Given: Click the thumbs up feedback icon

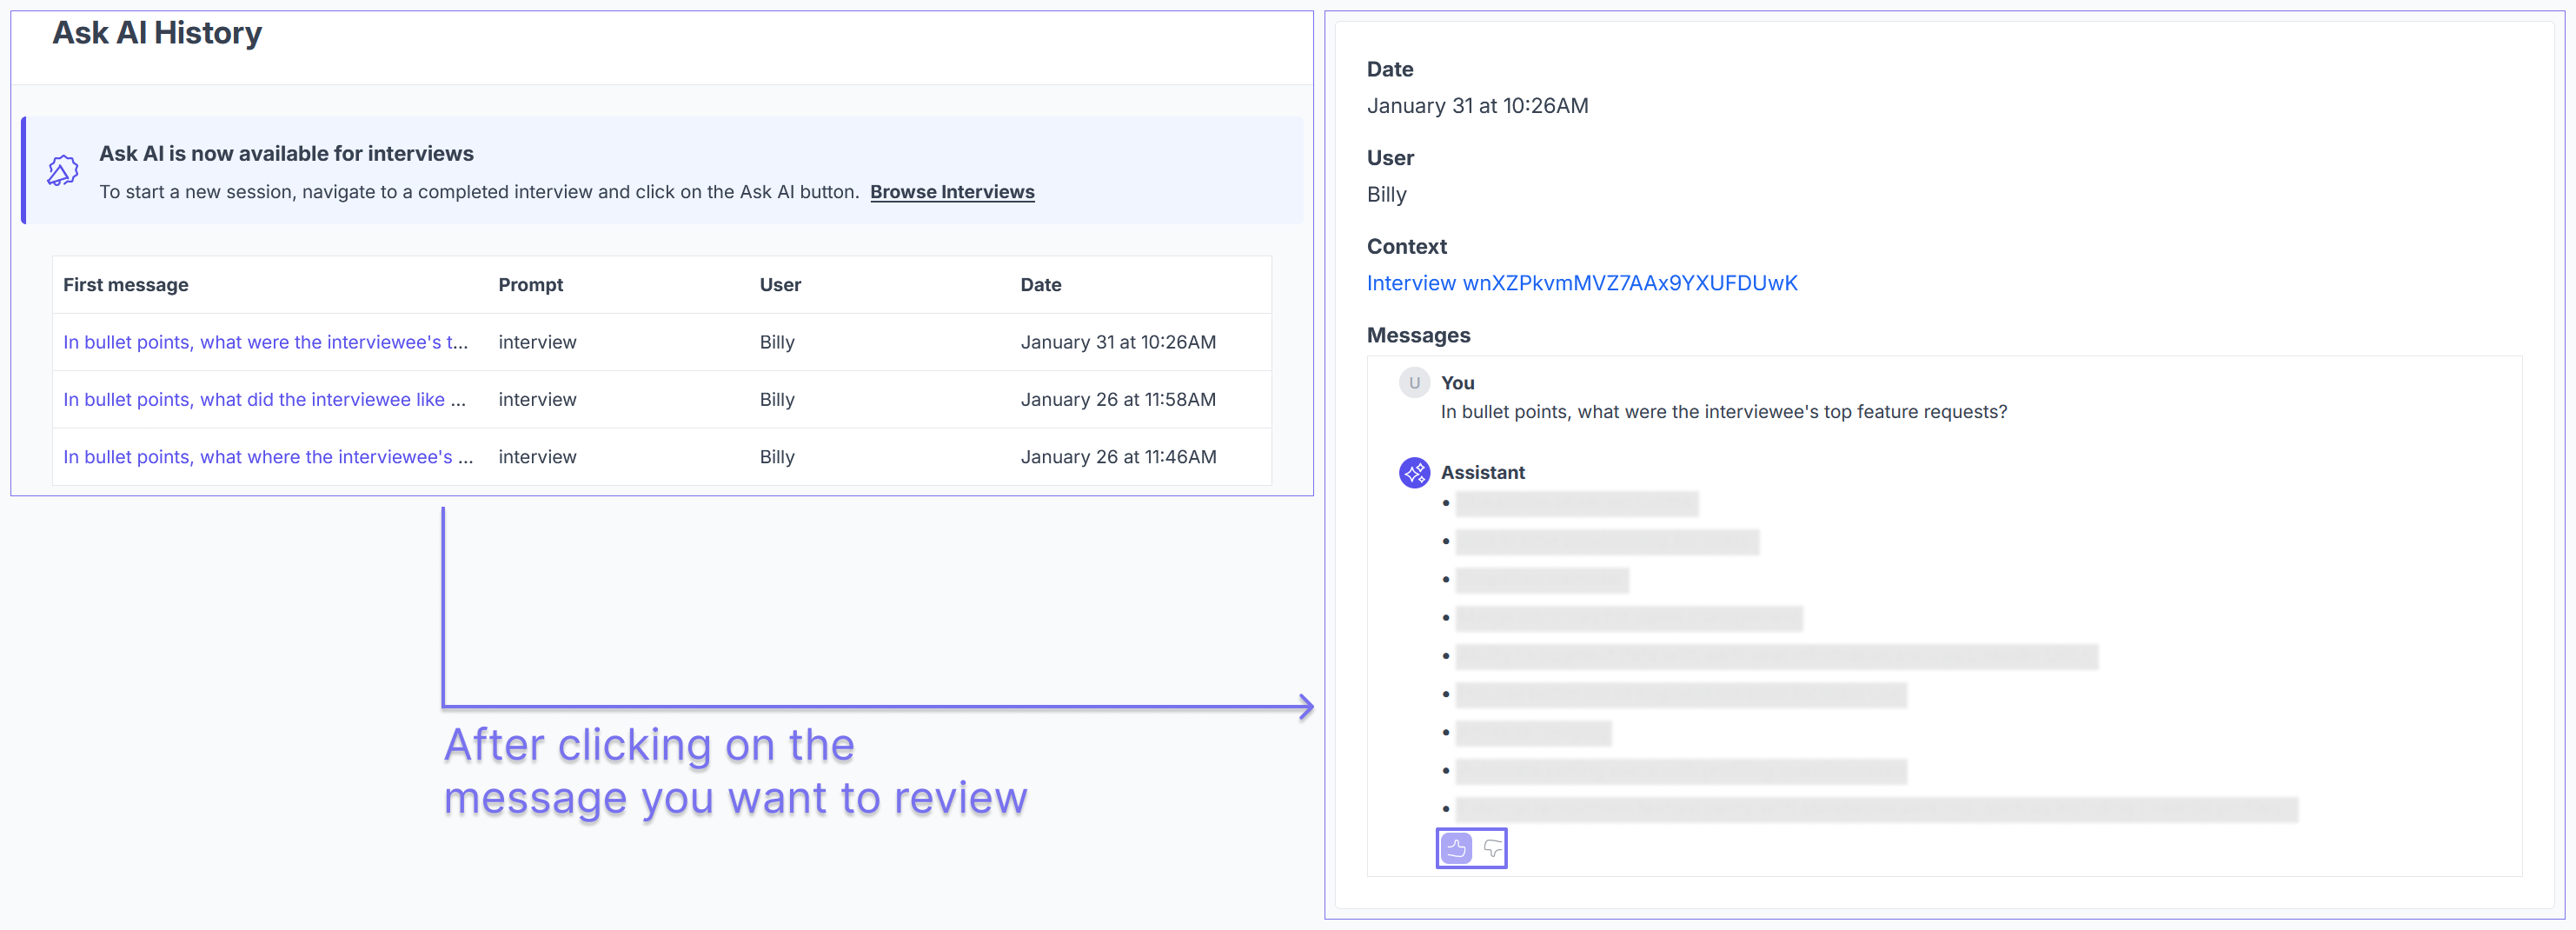Looking at the screenshot, I should (1456, 848).
